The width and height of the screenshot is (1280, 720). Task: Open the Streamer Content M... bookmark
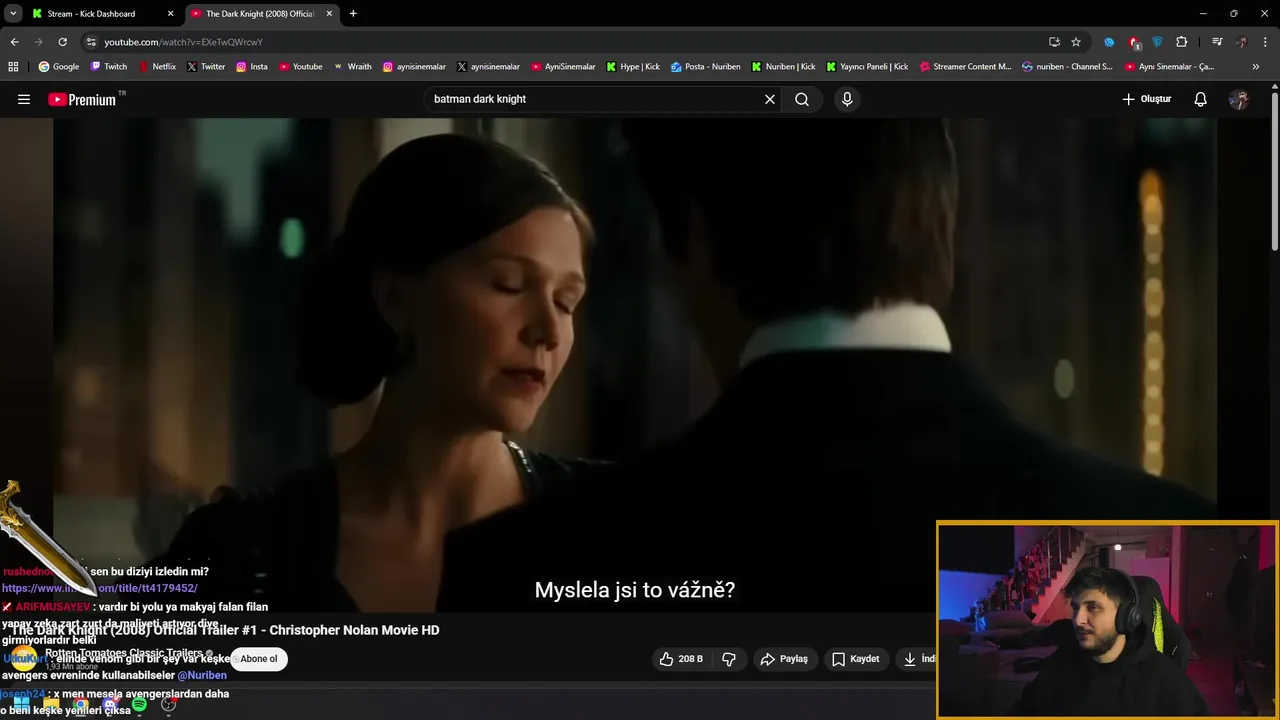(x=965, y=67)
